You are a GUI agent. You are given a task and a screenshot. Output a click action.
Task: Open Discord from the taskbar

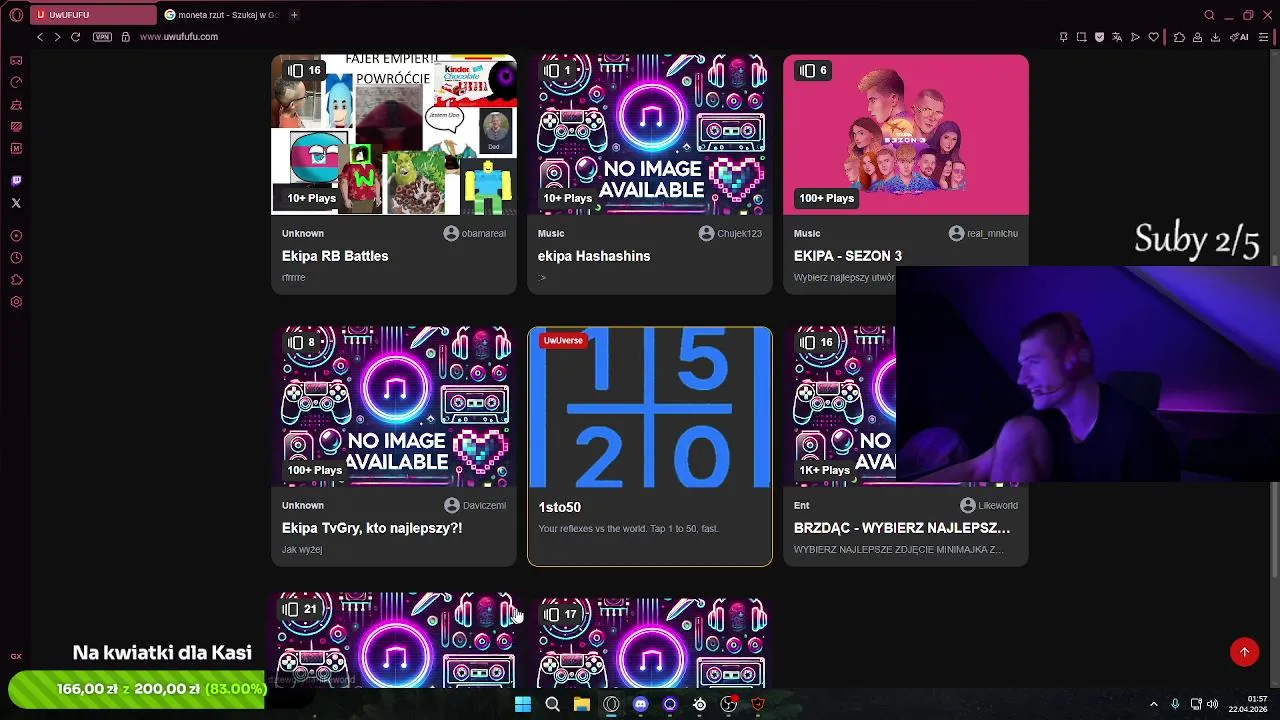(641, 704)
